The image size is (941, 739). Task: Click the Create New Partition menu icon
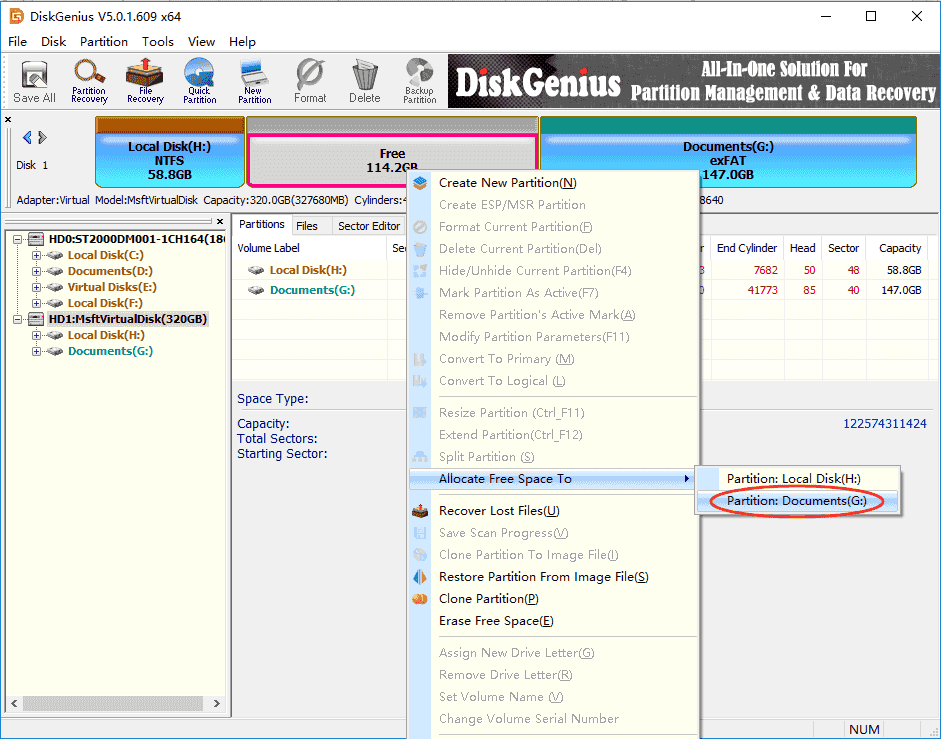[x=420, y=182]
